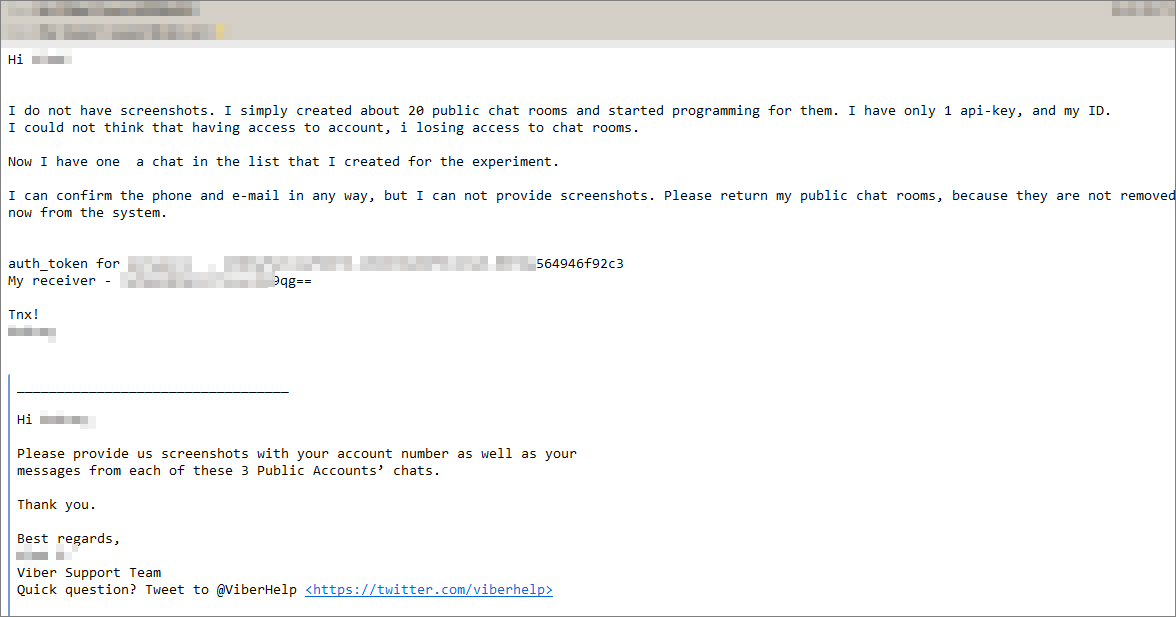Click the Tnx! closing line
Viewport: 1176px width, 617px height.
coord(24,314)
